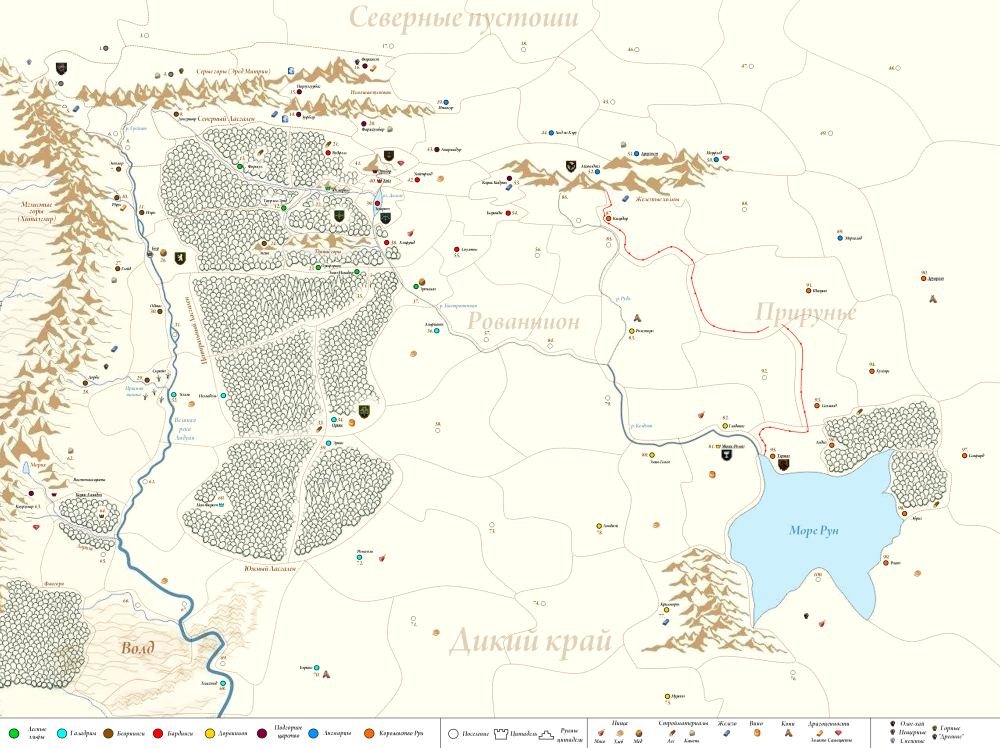The image size is (1000, 748).
Task: Click the black goblet shield under settlement 81
Action: click(726, 455)
